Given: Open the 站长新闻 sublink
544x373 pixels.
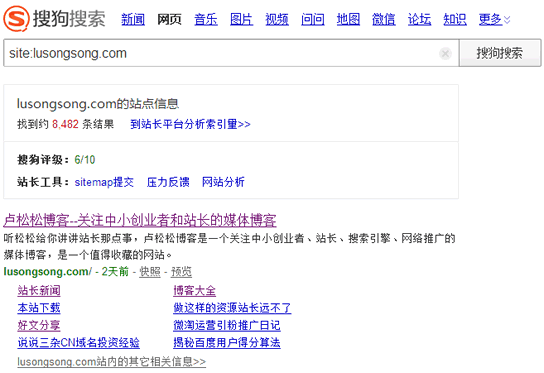Looking at the screenshot, I should (x=39, y=290).
